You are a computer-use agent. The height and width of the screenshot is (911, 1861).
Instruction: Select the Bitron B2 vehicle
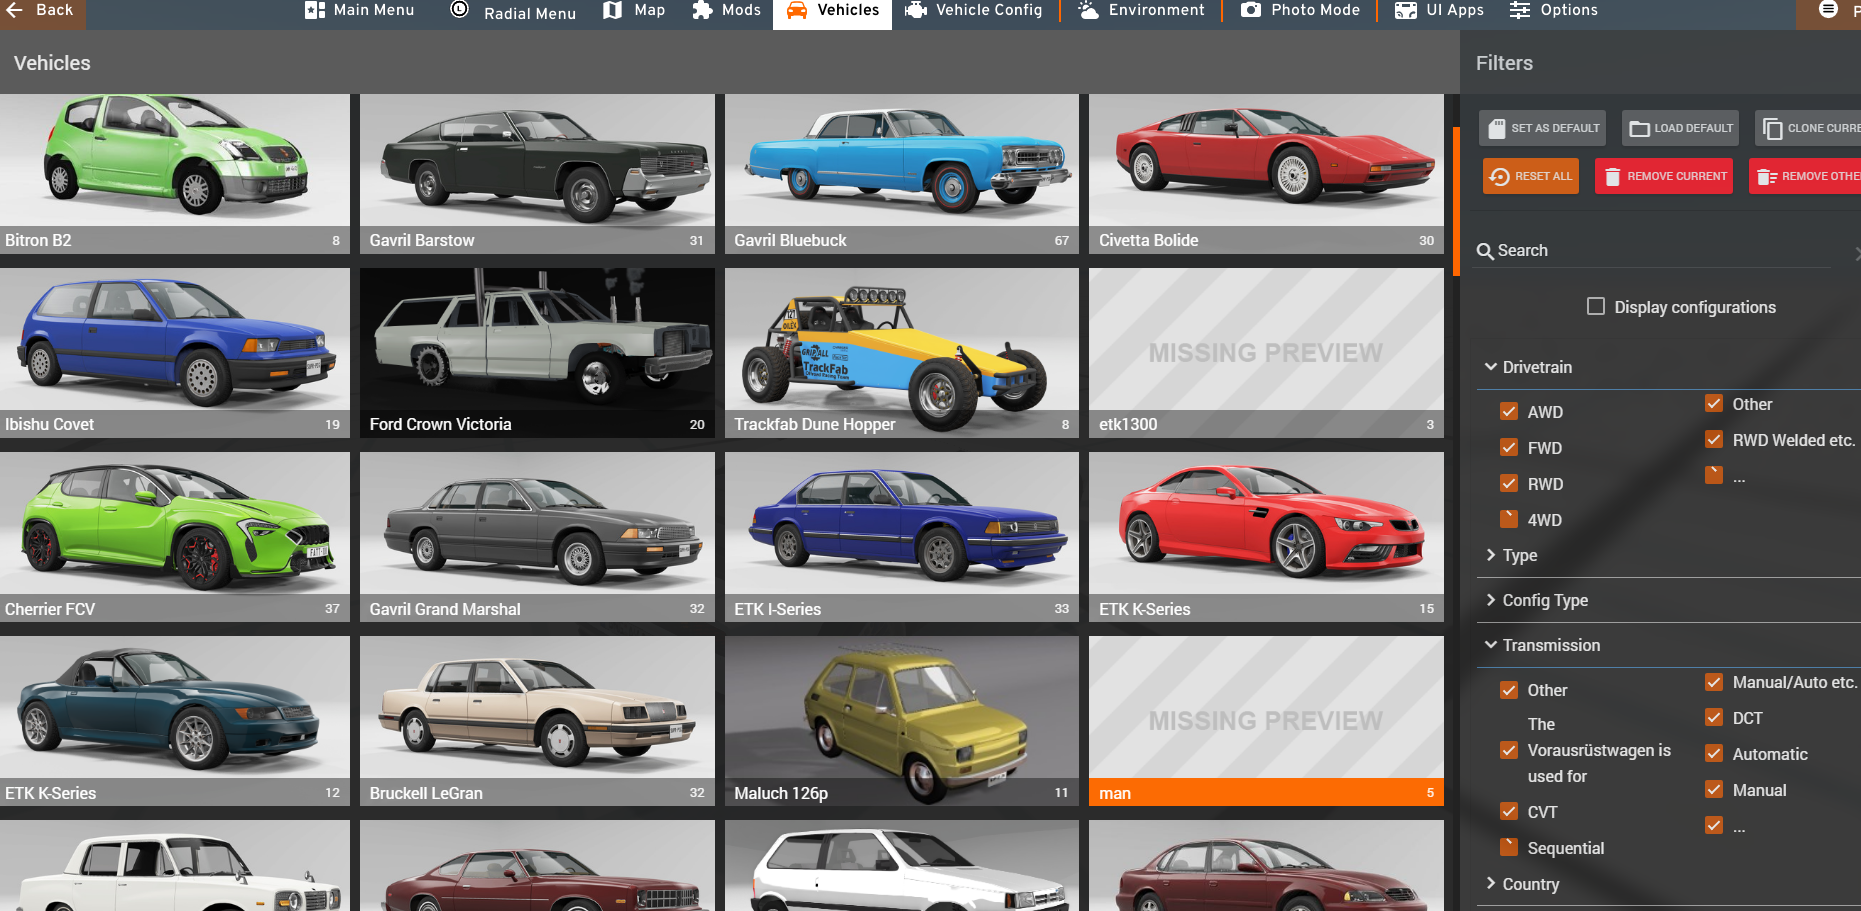click(x=175, y=172)
